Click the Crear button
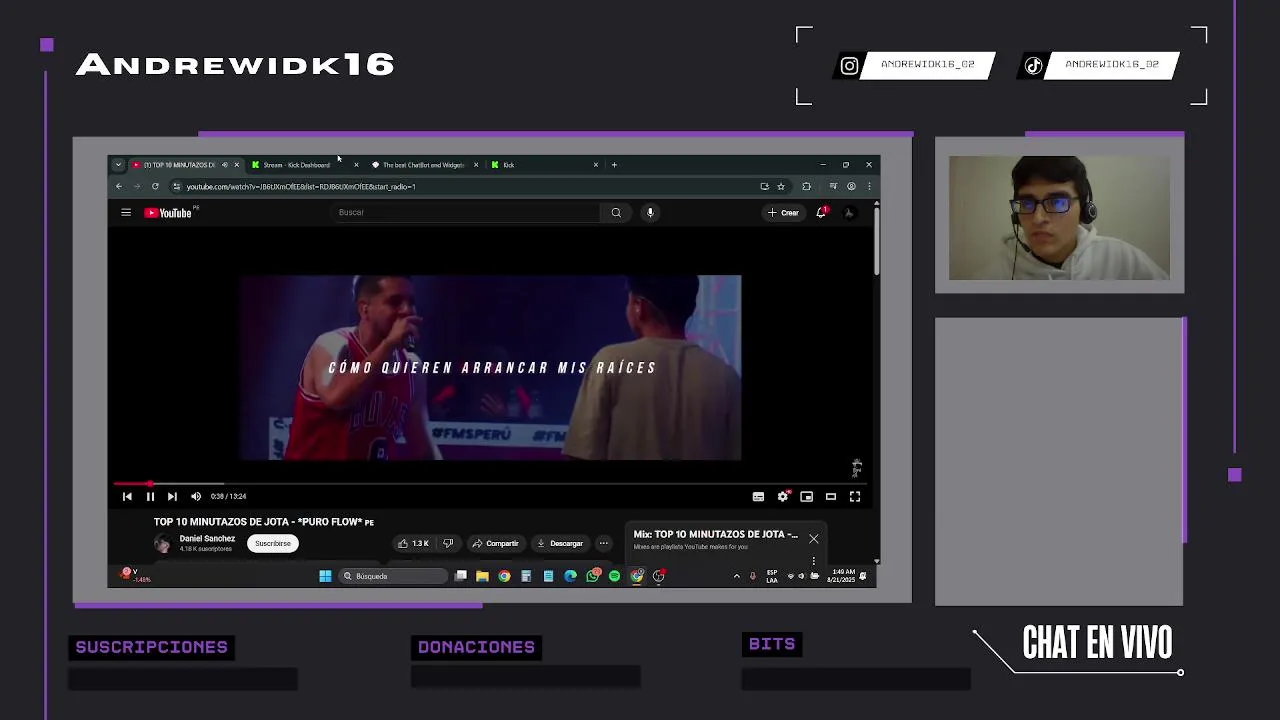This screenshot has height=720, width=1280. click(783, 212)
